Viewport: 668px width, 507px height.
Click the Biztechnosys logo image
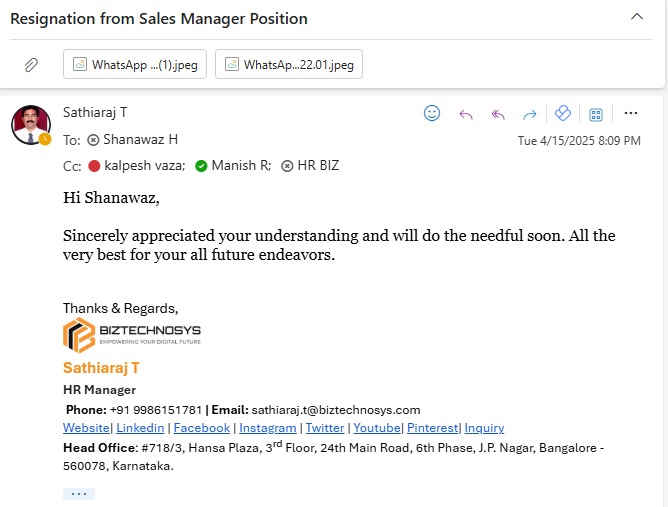click(x=132, y=334)
